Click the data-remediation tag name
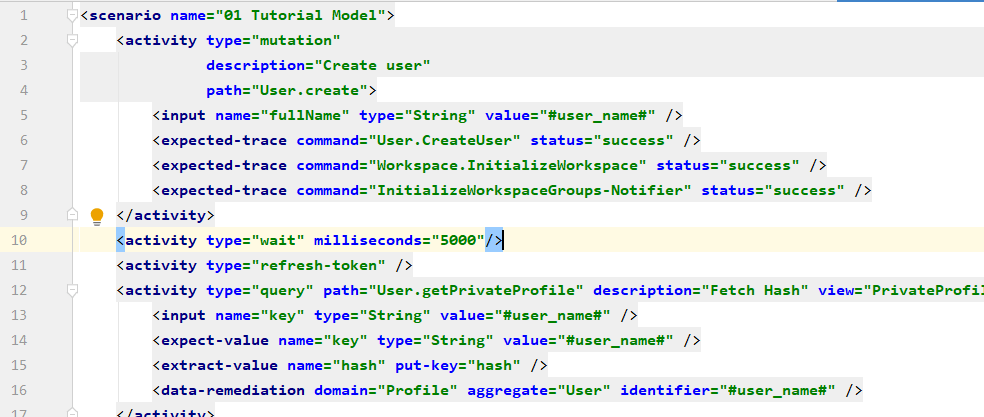The width and height of the screenshot is (984, 417). [x=233, y=390]
